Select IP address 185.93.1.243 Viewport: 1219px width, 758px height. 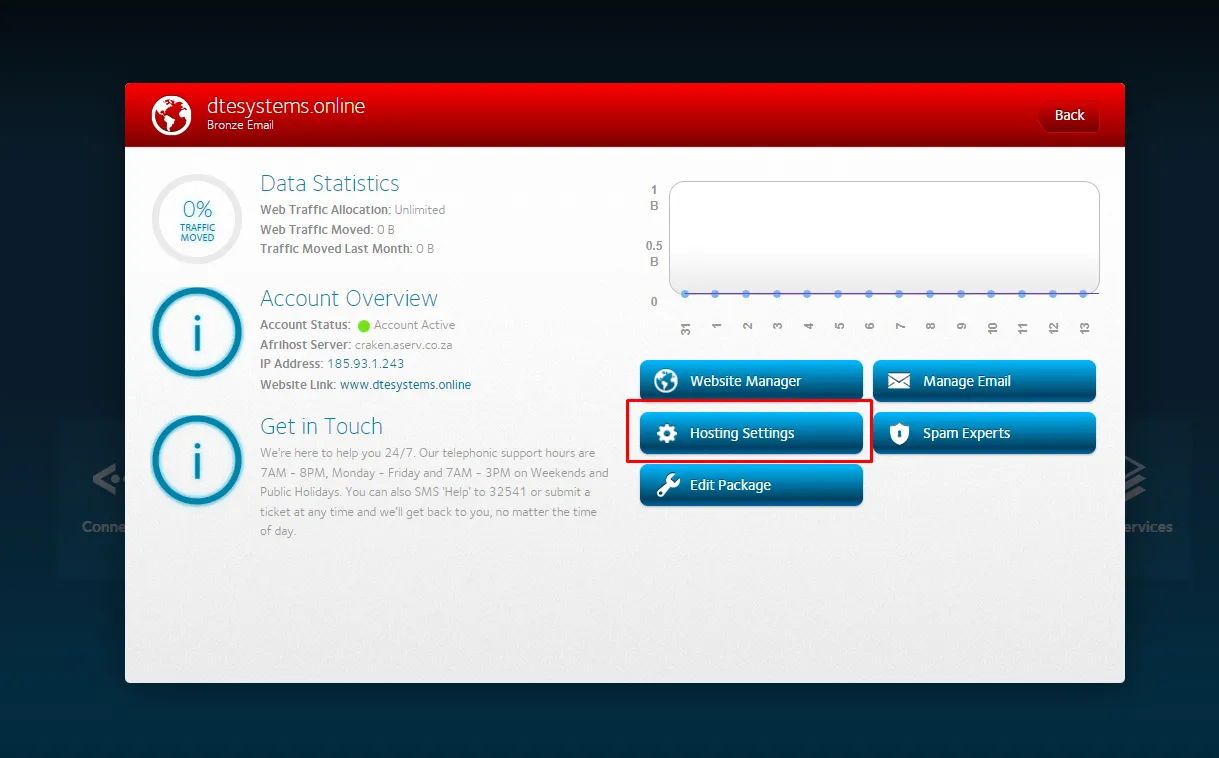pos(365,364)
